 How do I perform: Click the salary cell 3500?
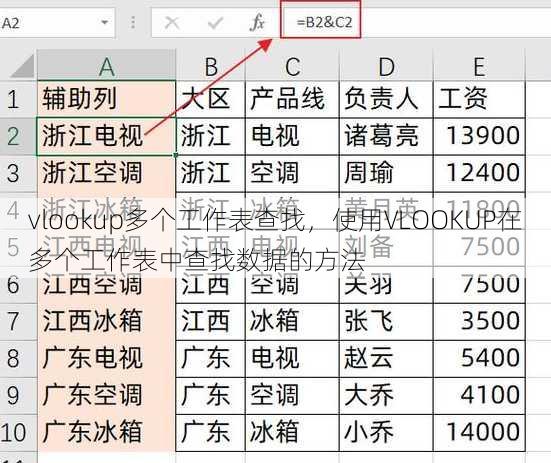[479, 321]
